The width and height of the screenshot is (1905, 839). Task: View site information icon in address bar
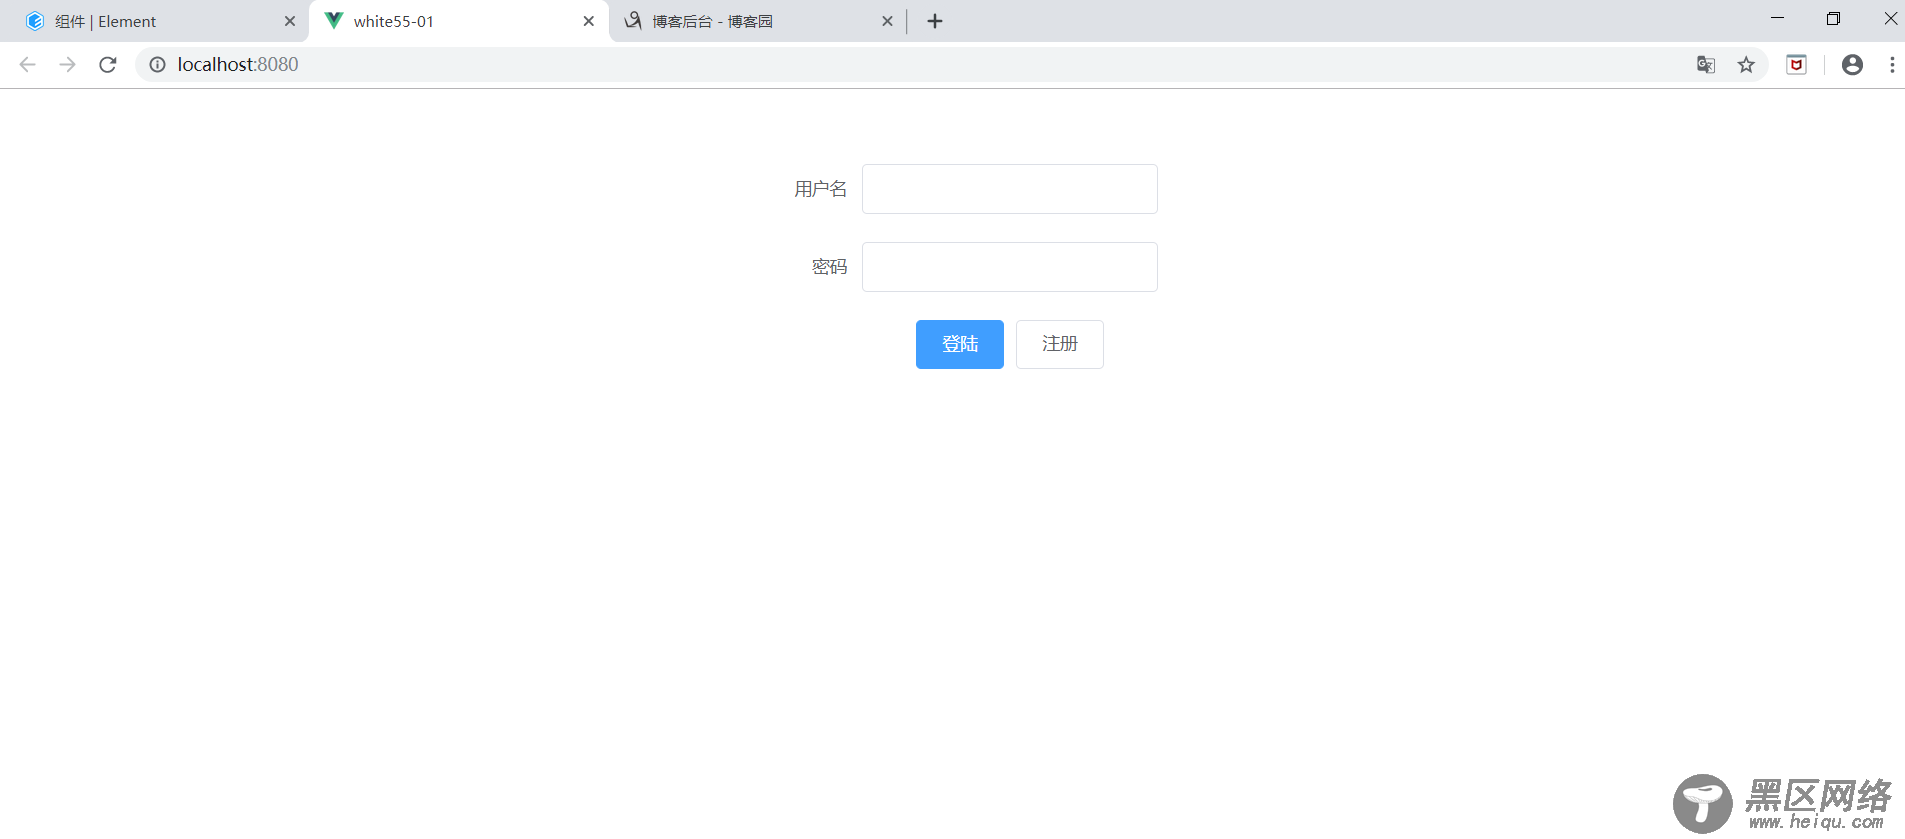point(157,65)
